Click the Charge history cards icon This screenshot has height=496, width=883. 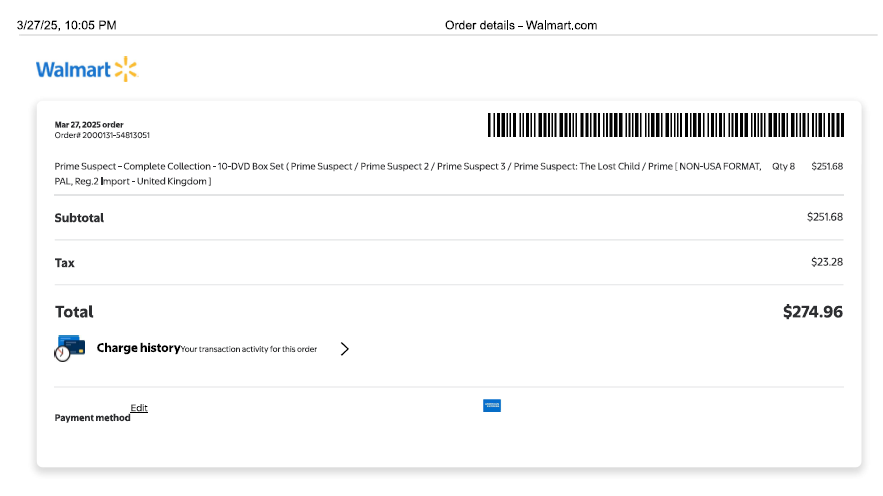(x=70, y=348)
